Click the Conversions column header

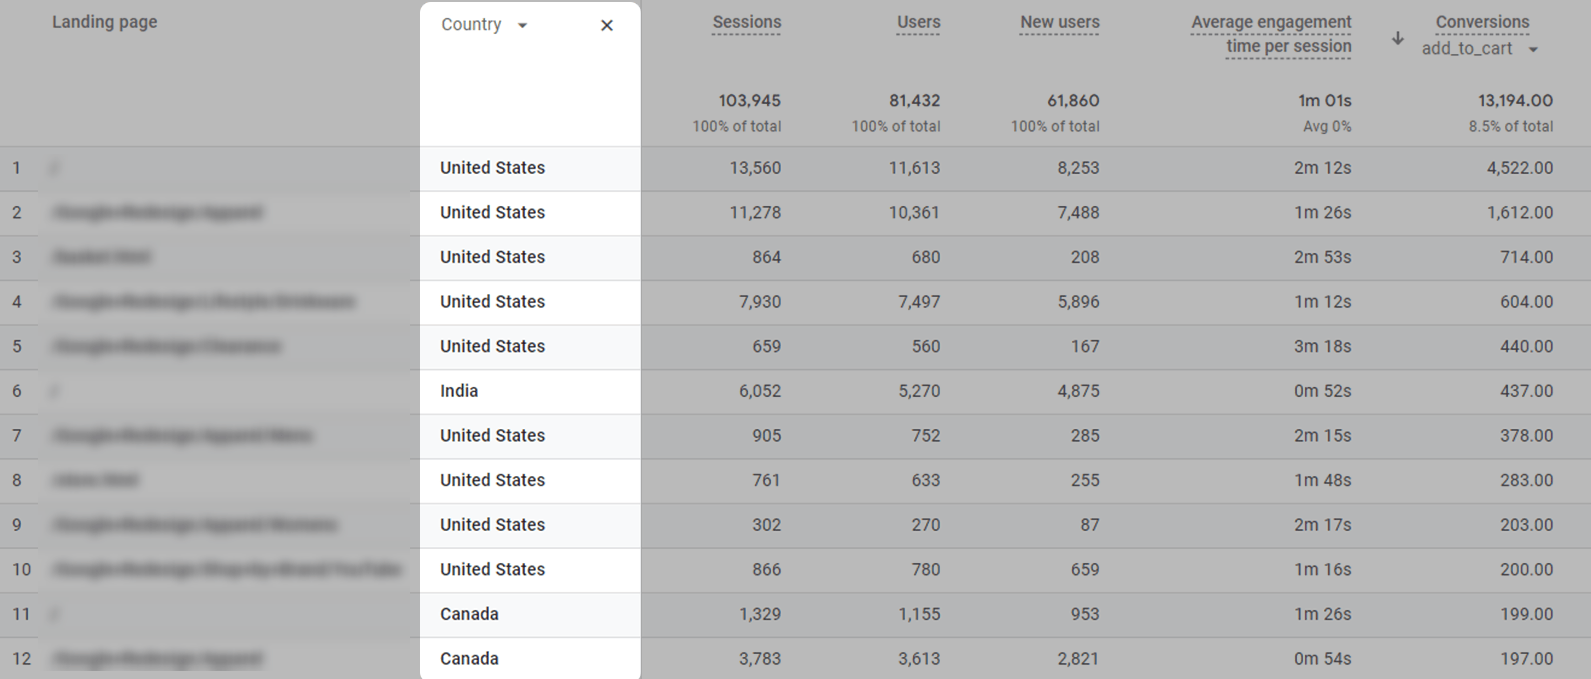tap(1483, 21)
